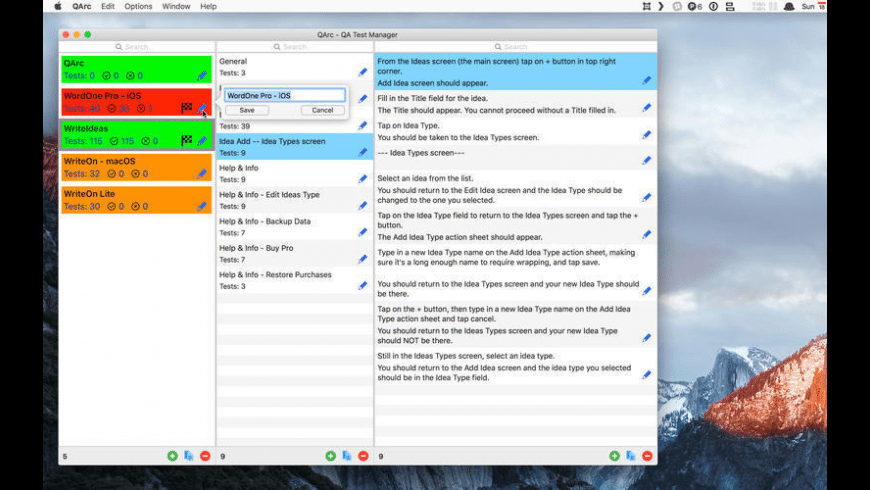Open the Help menu
The width and height of the screenshot is (870, 490).
pyautogui.click(x=208, y=6)
